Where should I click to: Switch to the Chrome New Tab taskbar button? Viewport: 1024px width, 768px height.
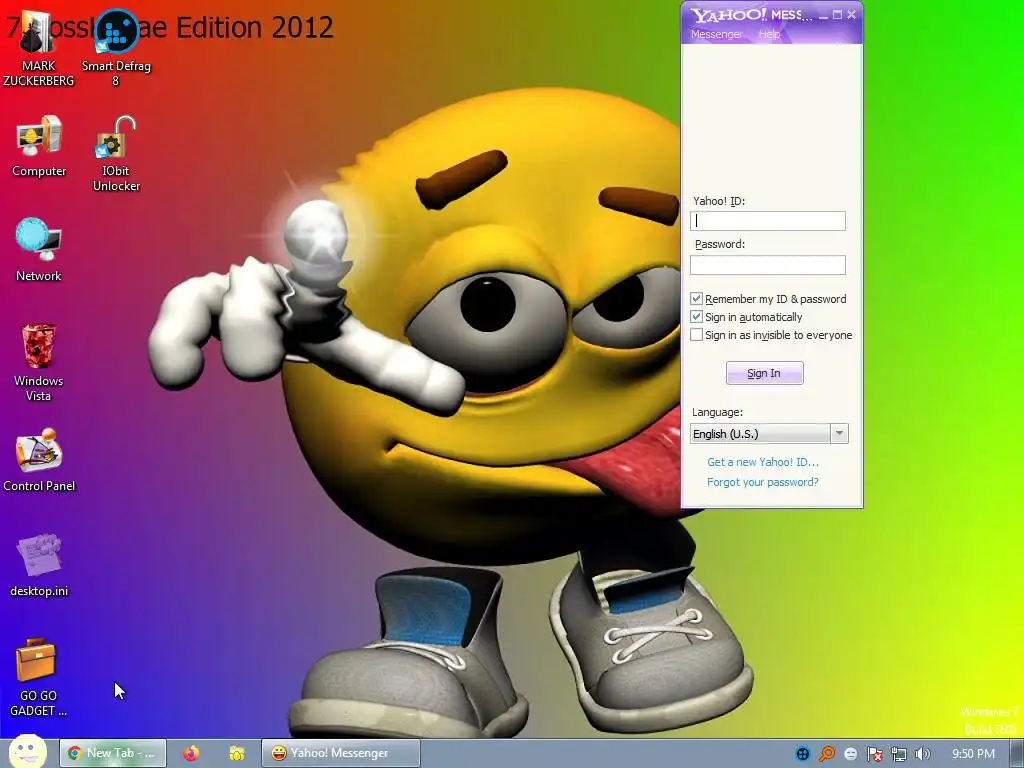113,753
